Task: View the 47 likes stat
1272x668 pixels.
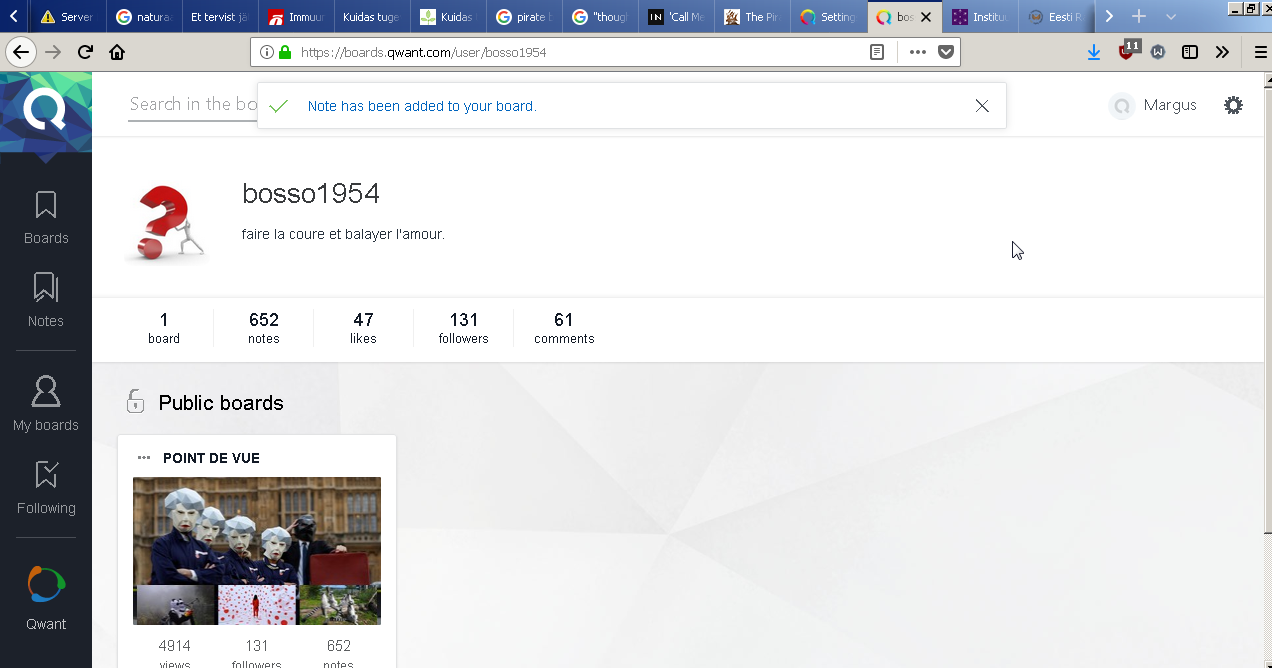Action: (x=363, y=328)
